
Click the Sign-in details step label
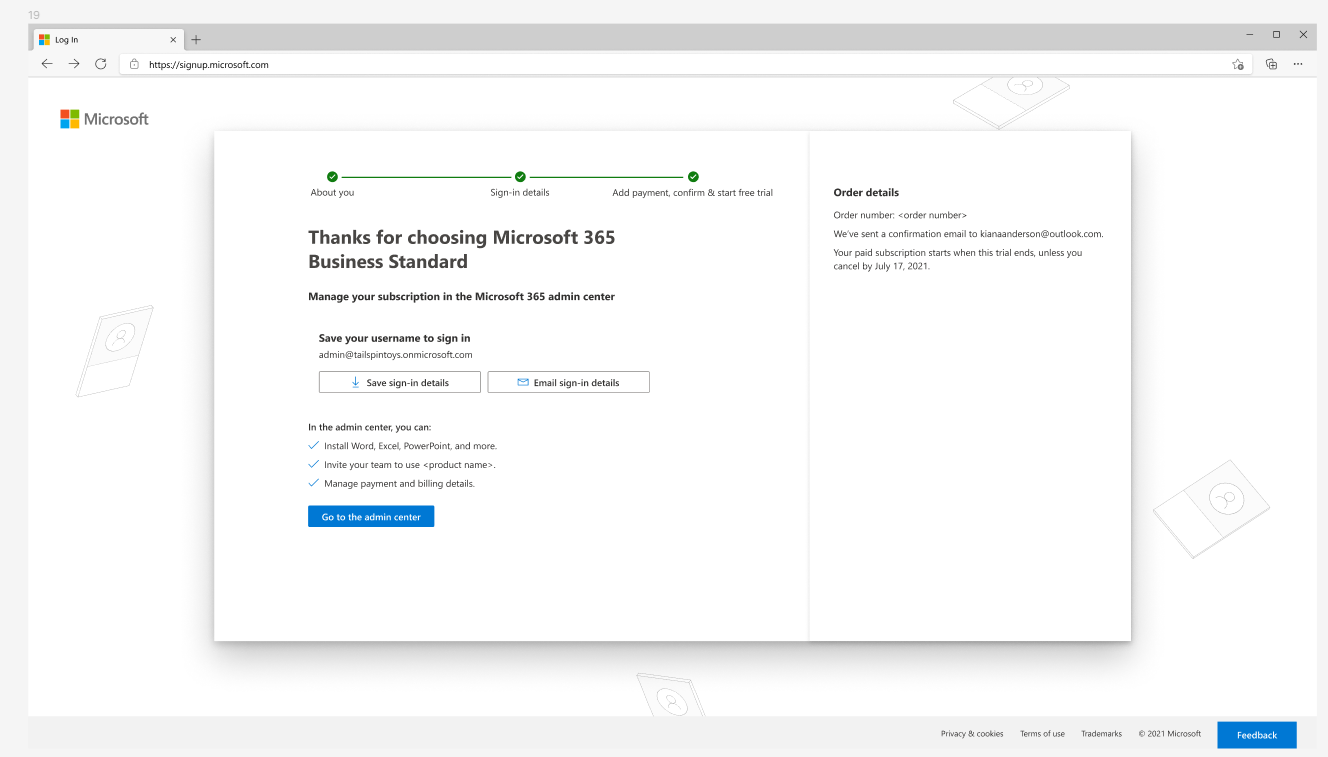pos(519,193)
